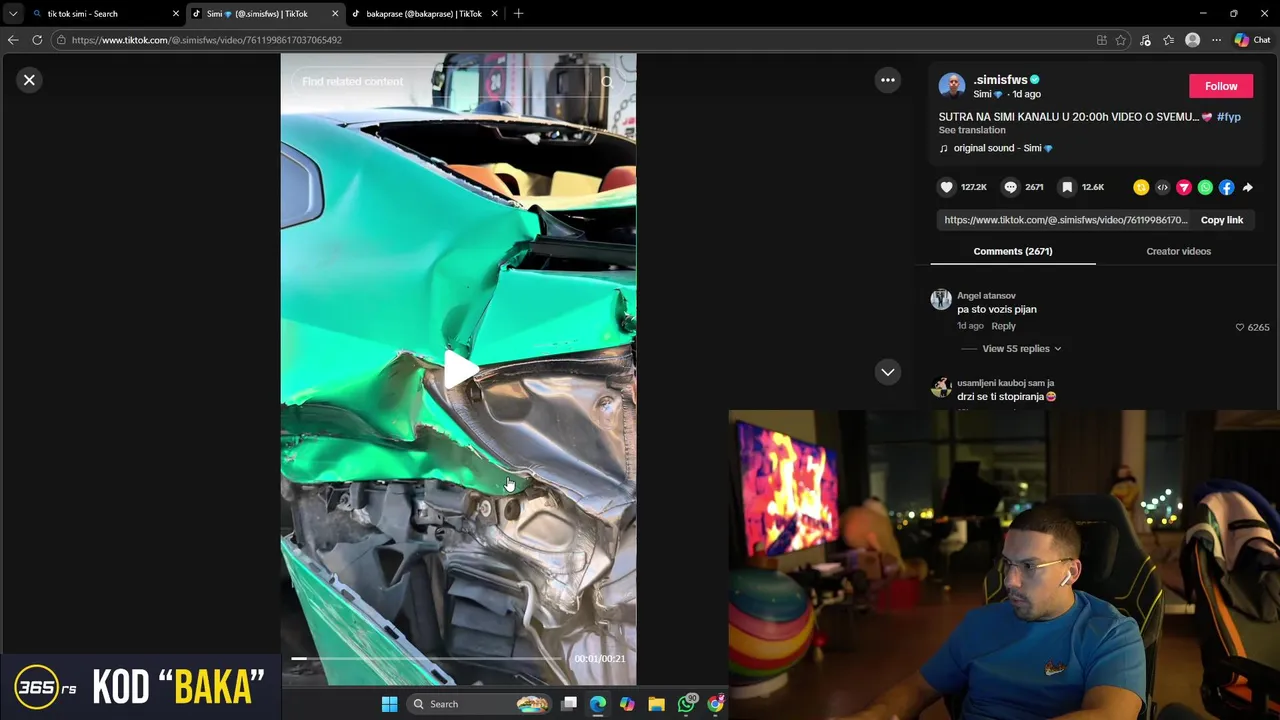Repost video with yellow repost icon
This screenshot has width=1280, height=720.
[x=1141, y=187]
